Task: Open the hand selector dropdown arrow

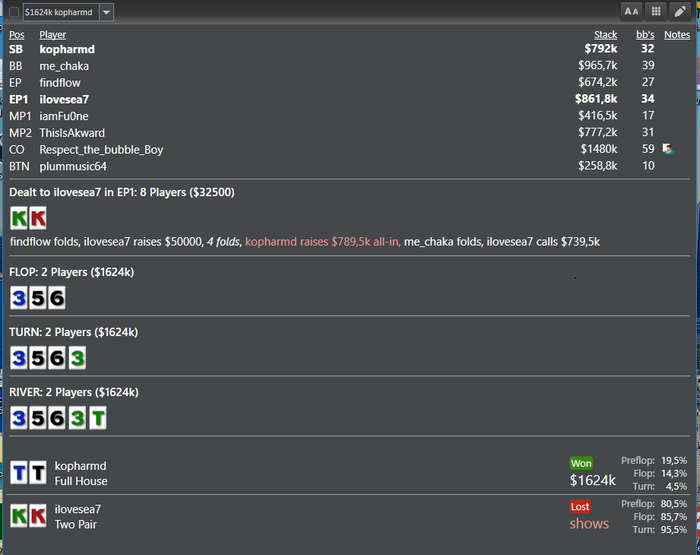Action: coord(106,12)
